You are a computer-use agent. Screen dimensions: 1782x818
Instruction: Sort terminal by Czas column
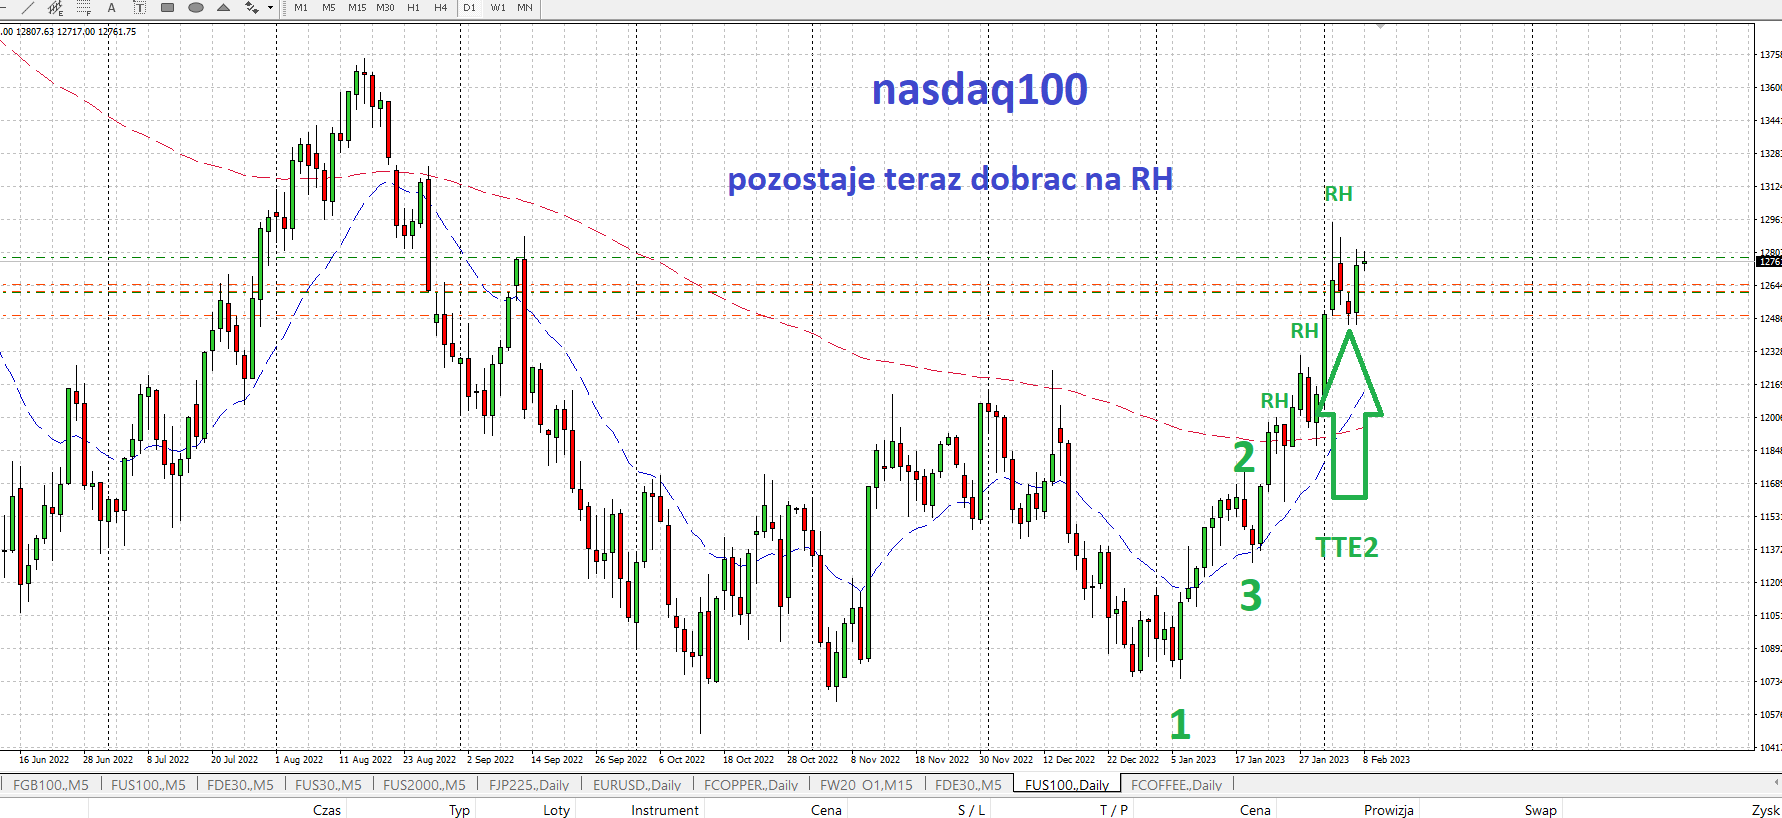327,810
